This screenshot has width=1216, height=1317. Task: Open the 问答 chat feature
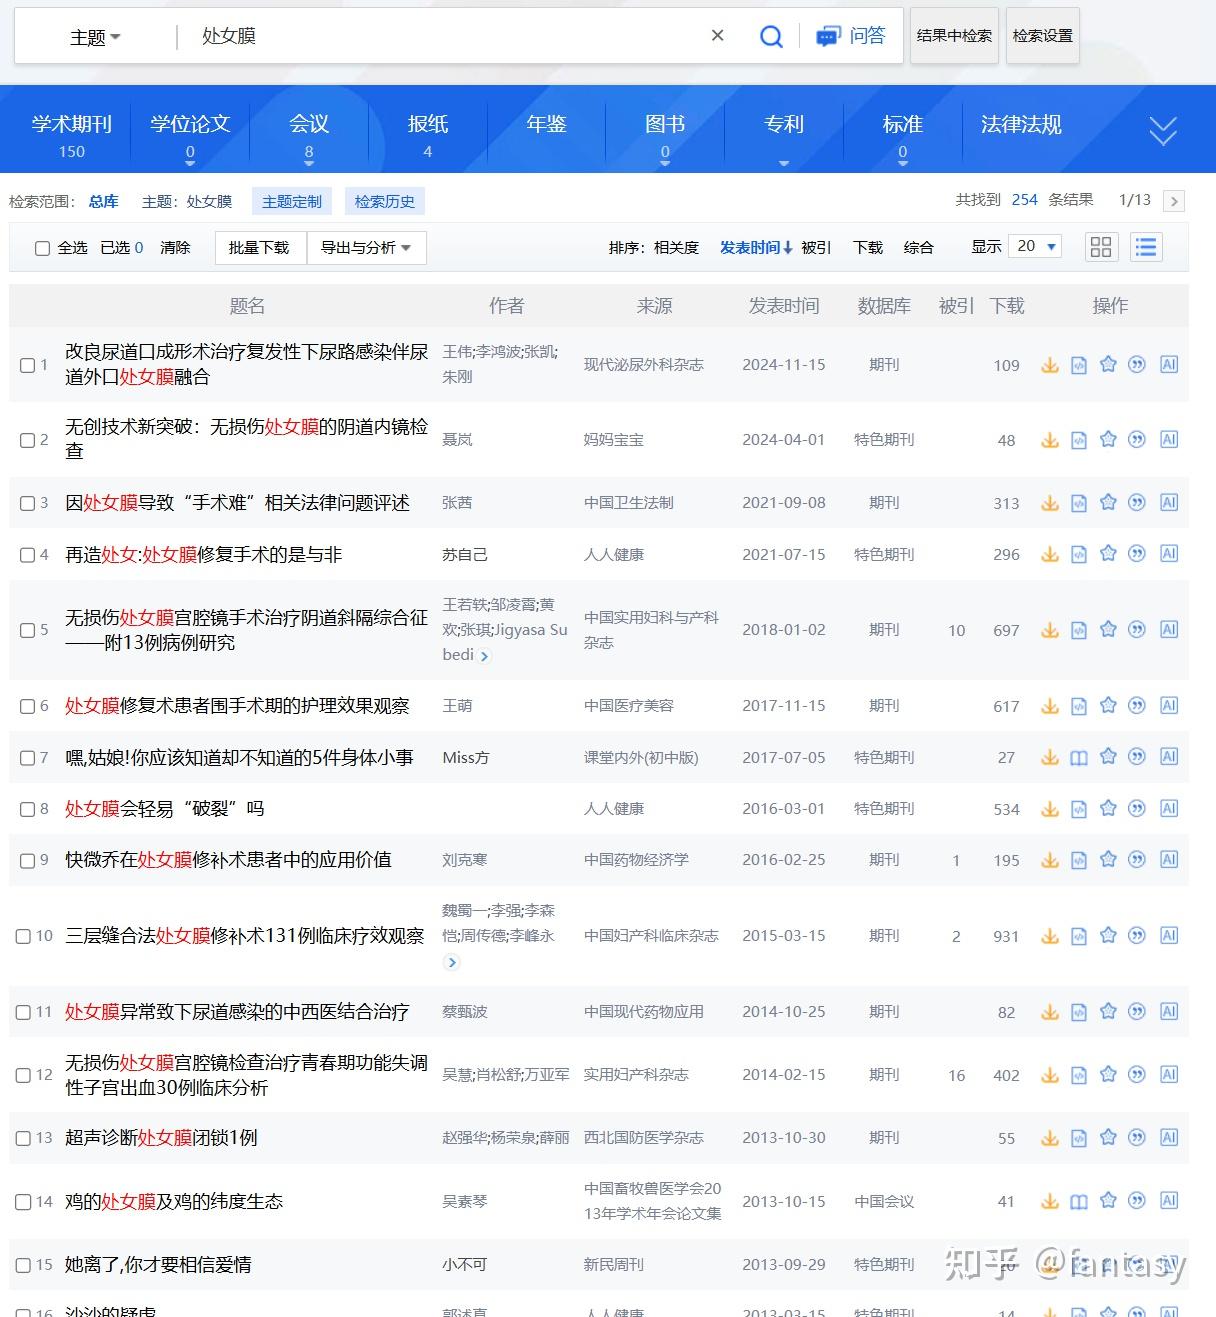(x=851, y=36)
